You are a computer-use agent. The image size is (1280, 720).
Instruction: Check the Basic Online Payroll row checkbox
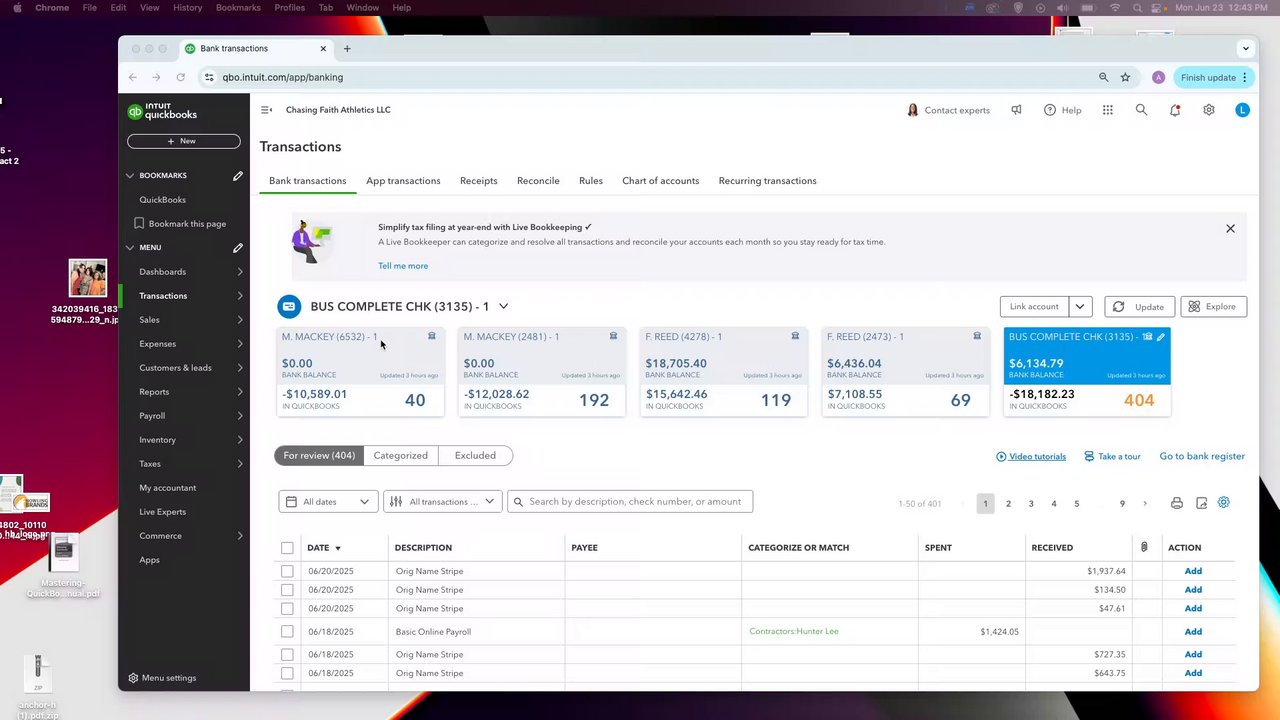[287, 632]
